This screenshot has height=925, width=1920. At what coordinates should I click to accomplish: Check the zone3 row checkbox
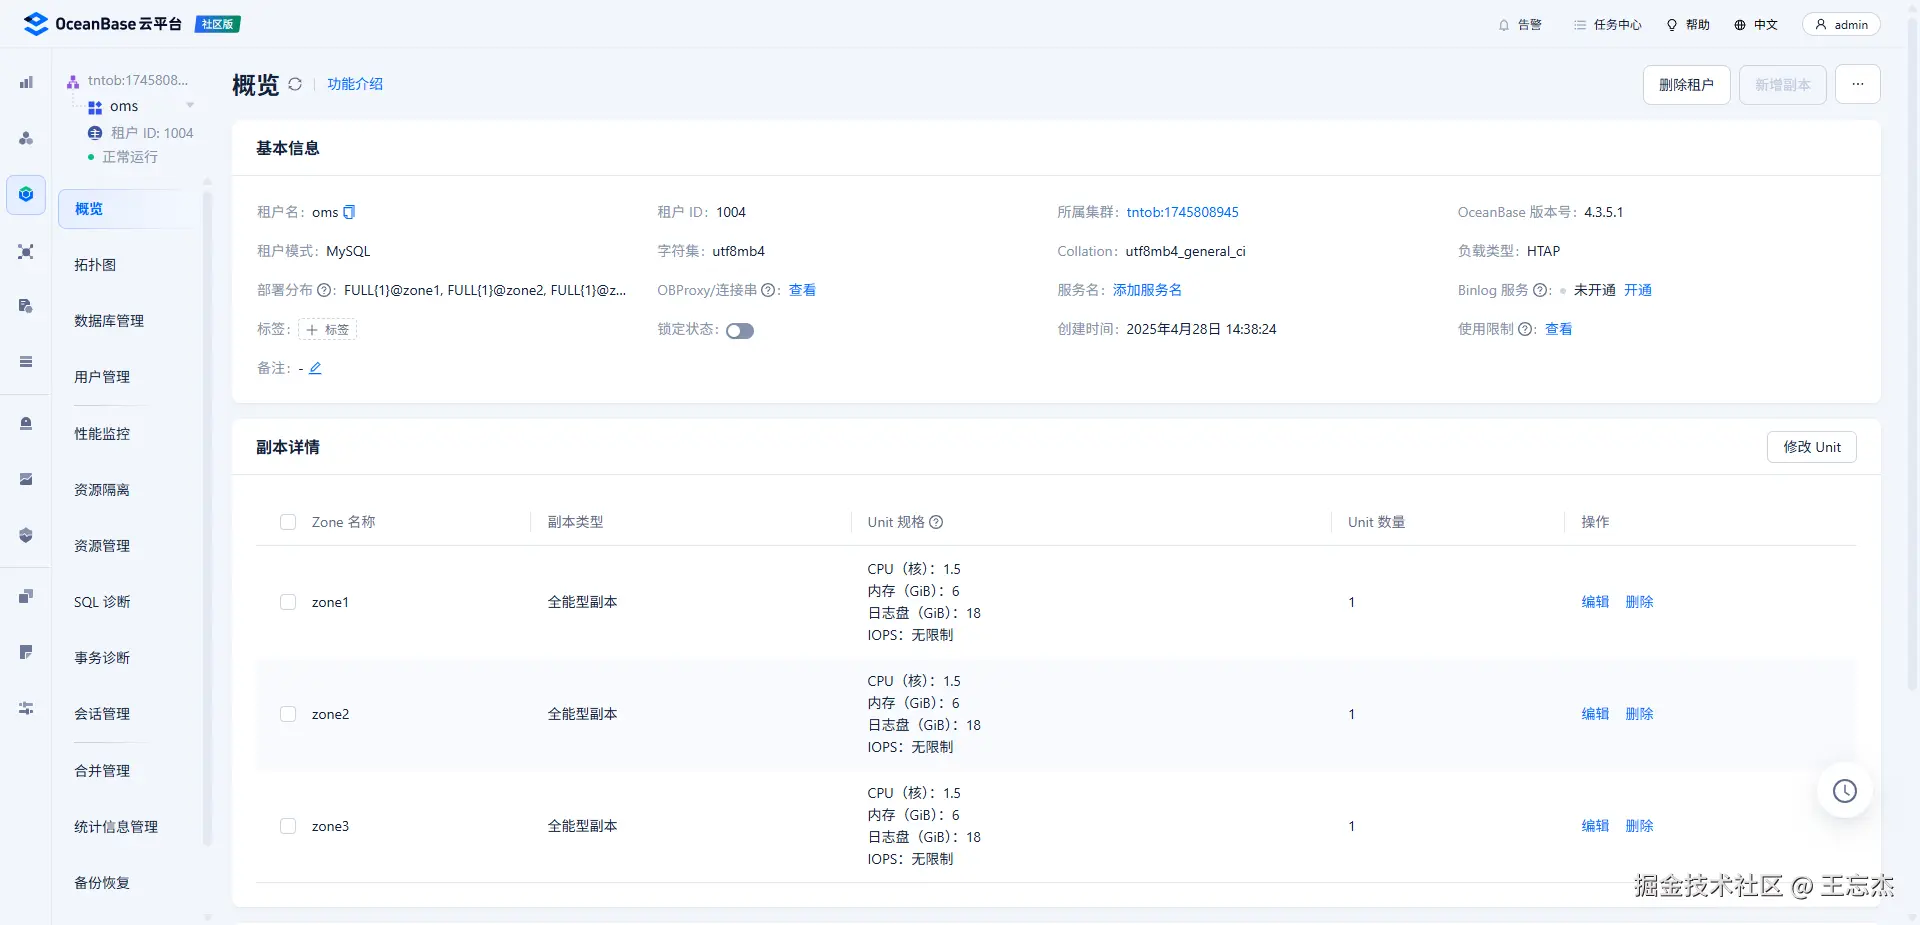[288, 826]
